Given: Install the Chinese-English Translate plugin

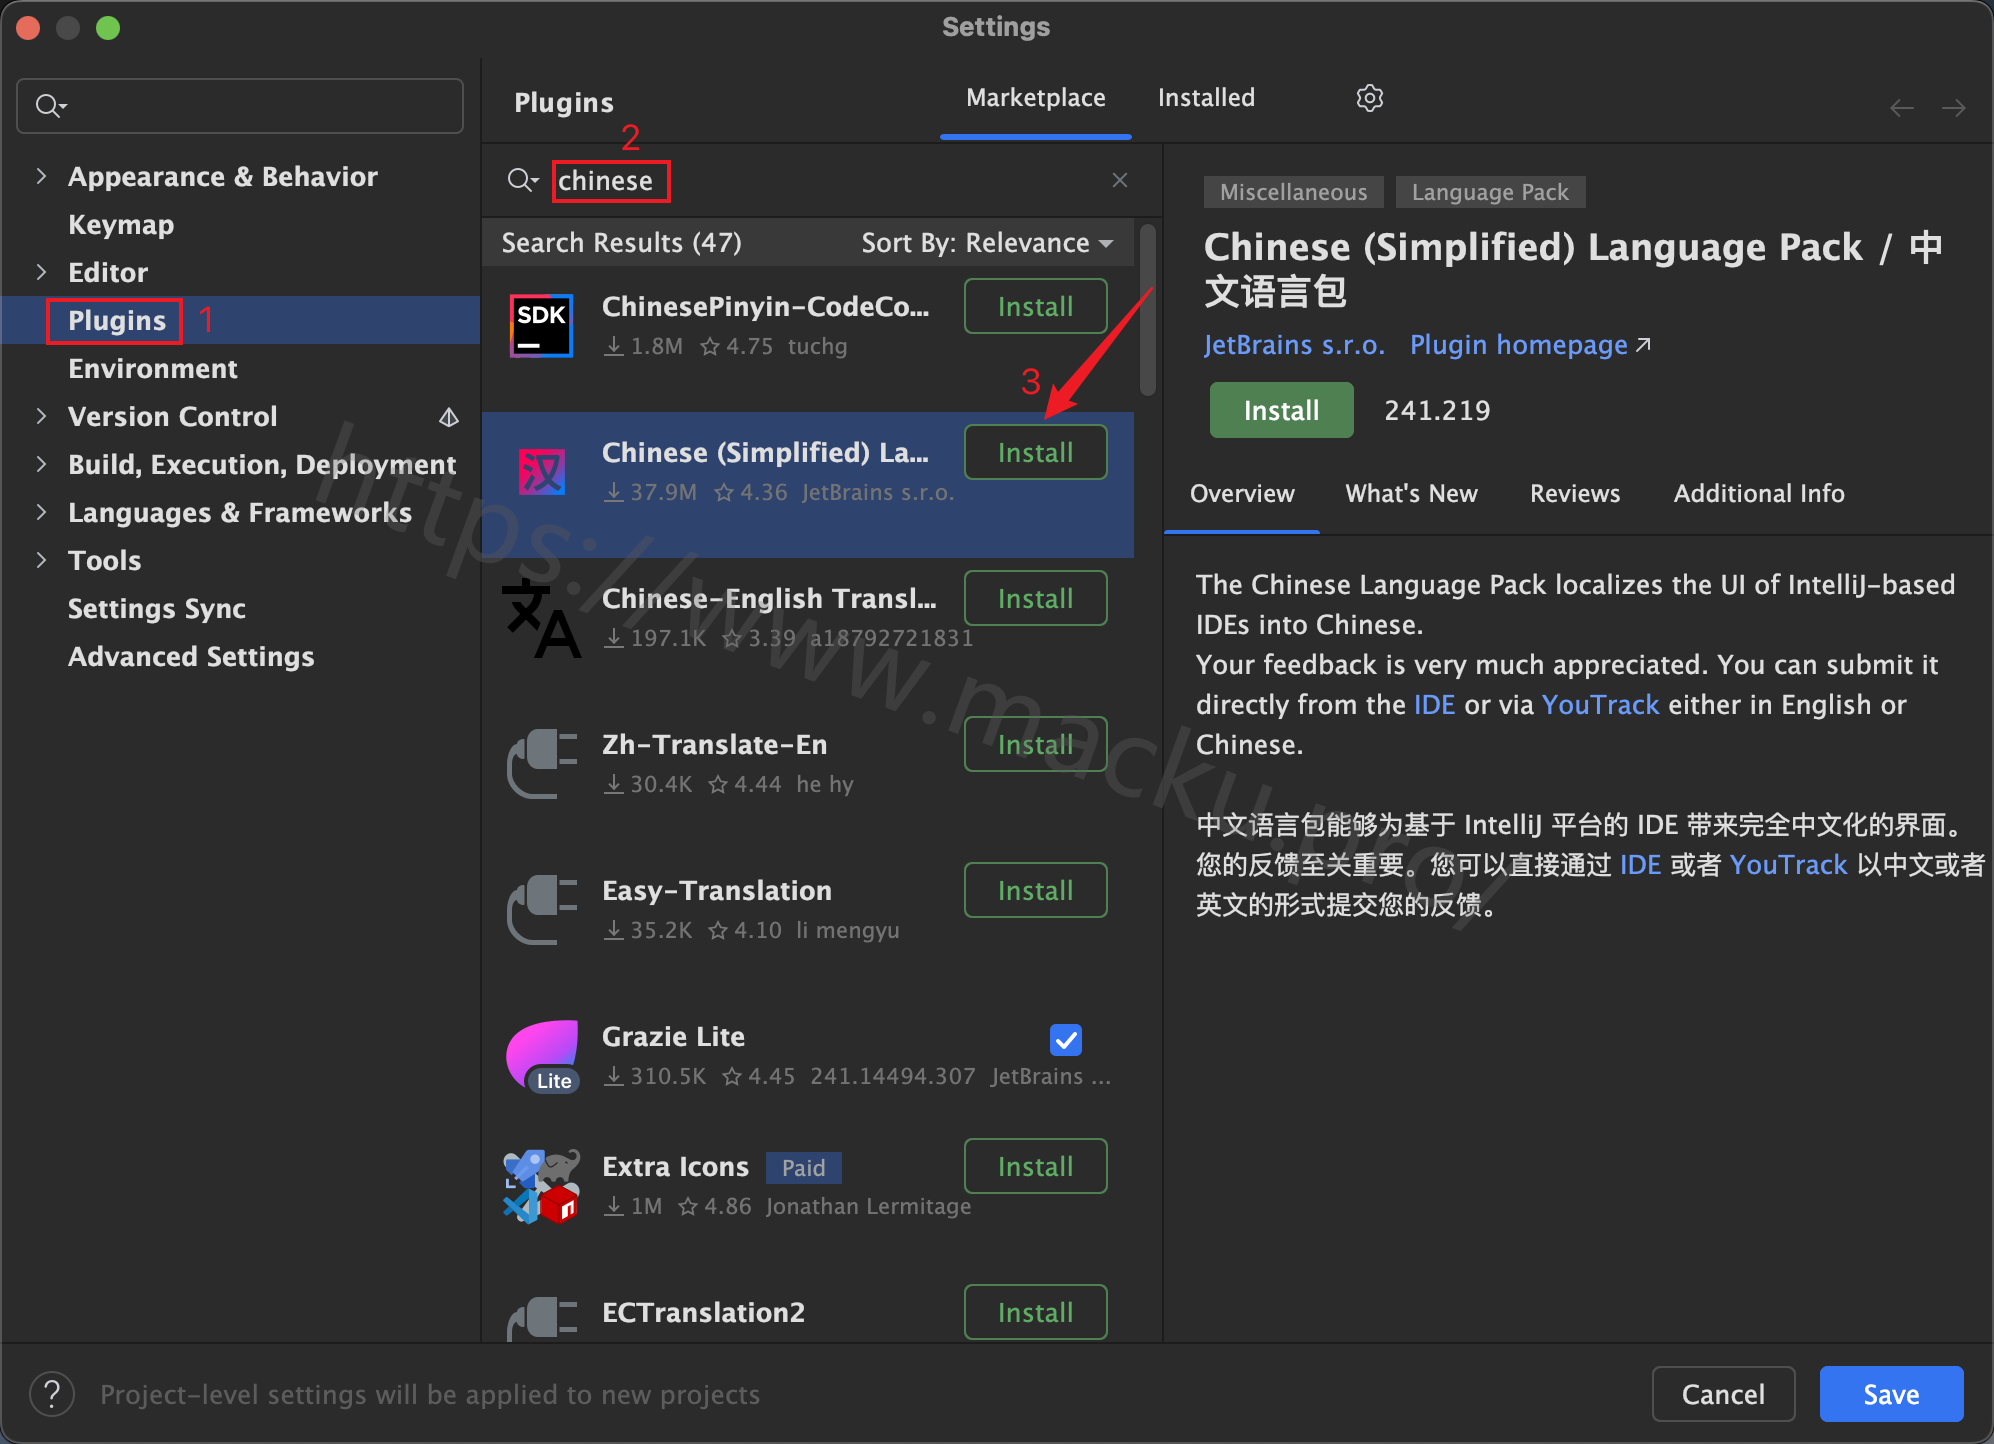Looking at the screenshot, I should 1035,598.
